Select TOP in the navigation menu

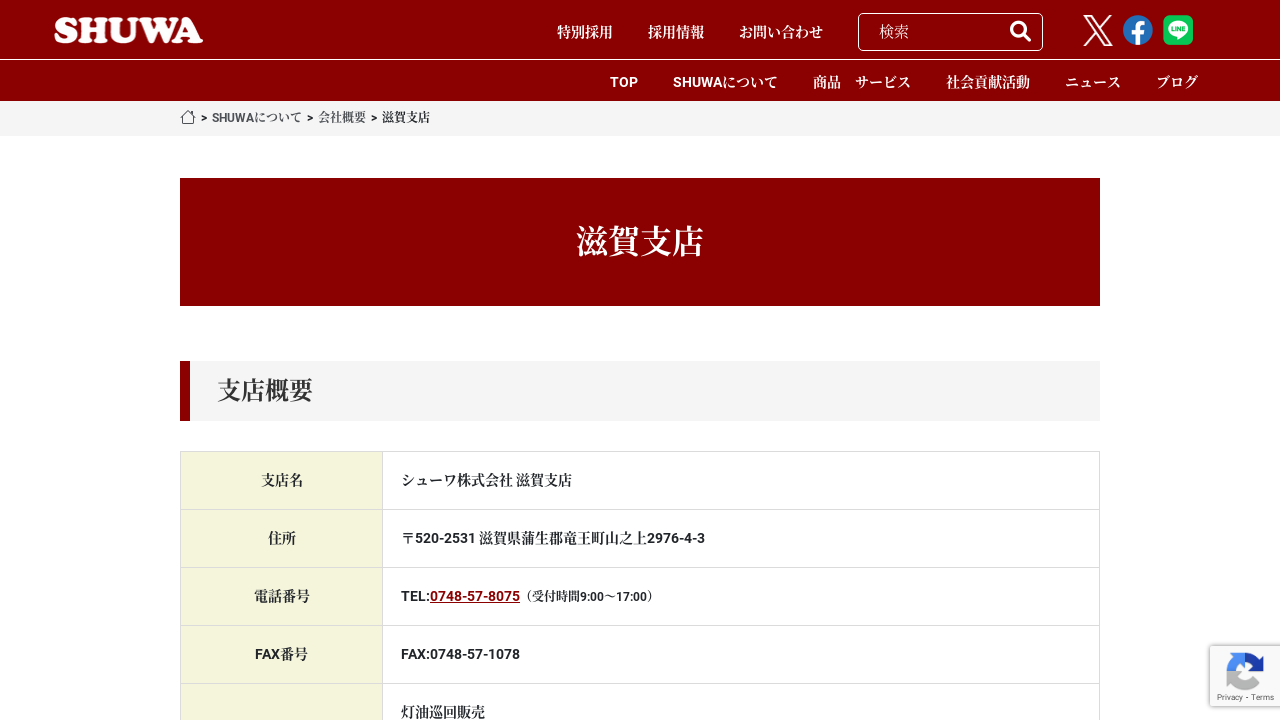(x=624, y=82)
